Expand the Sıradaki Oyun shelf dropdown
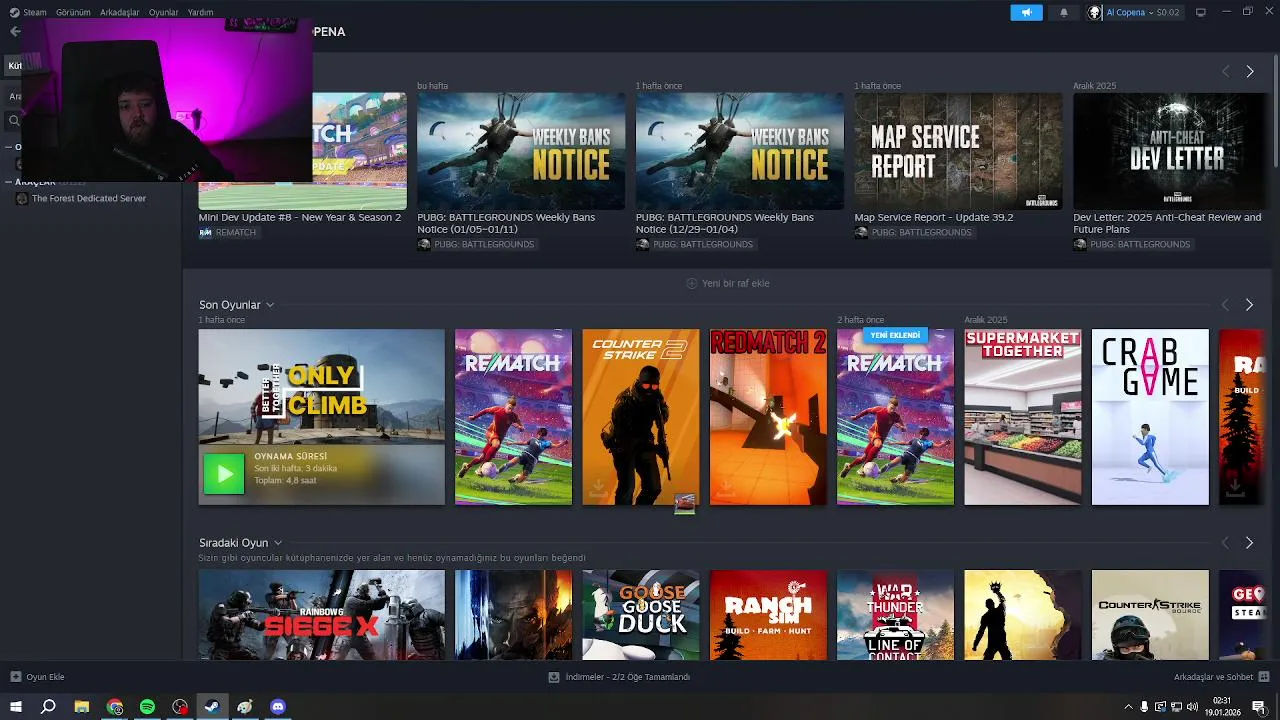Viewport: 1280px width, 720px height. 278,543
